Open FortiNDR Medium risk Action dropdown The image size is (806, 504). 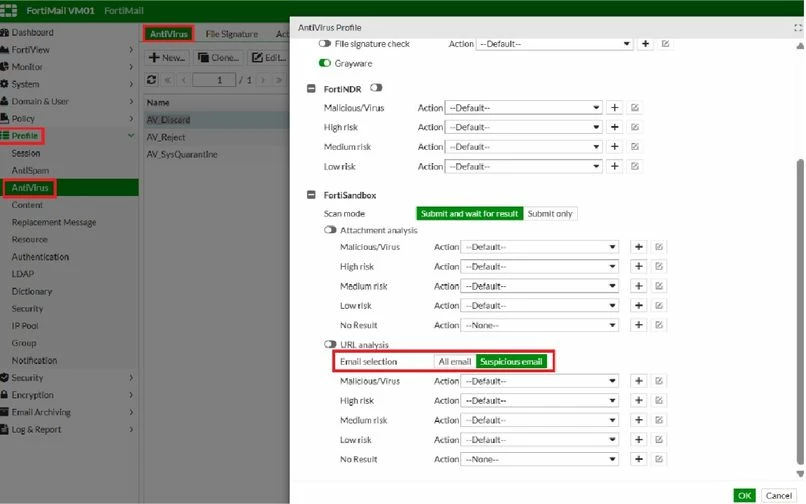pos(523,147)
